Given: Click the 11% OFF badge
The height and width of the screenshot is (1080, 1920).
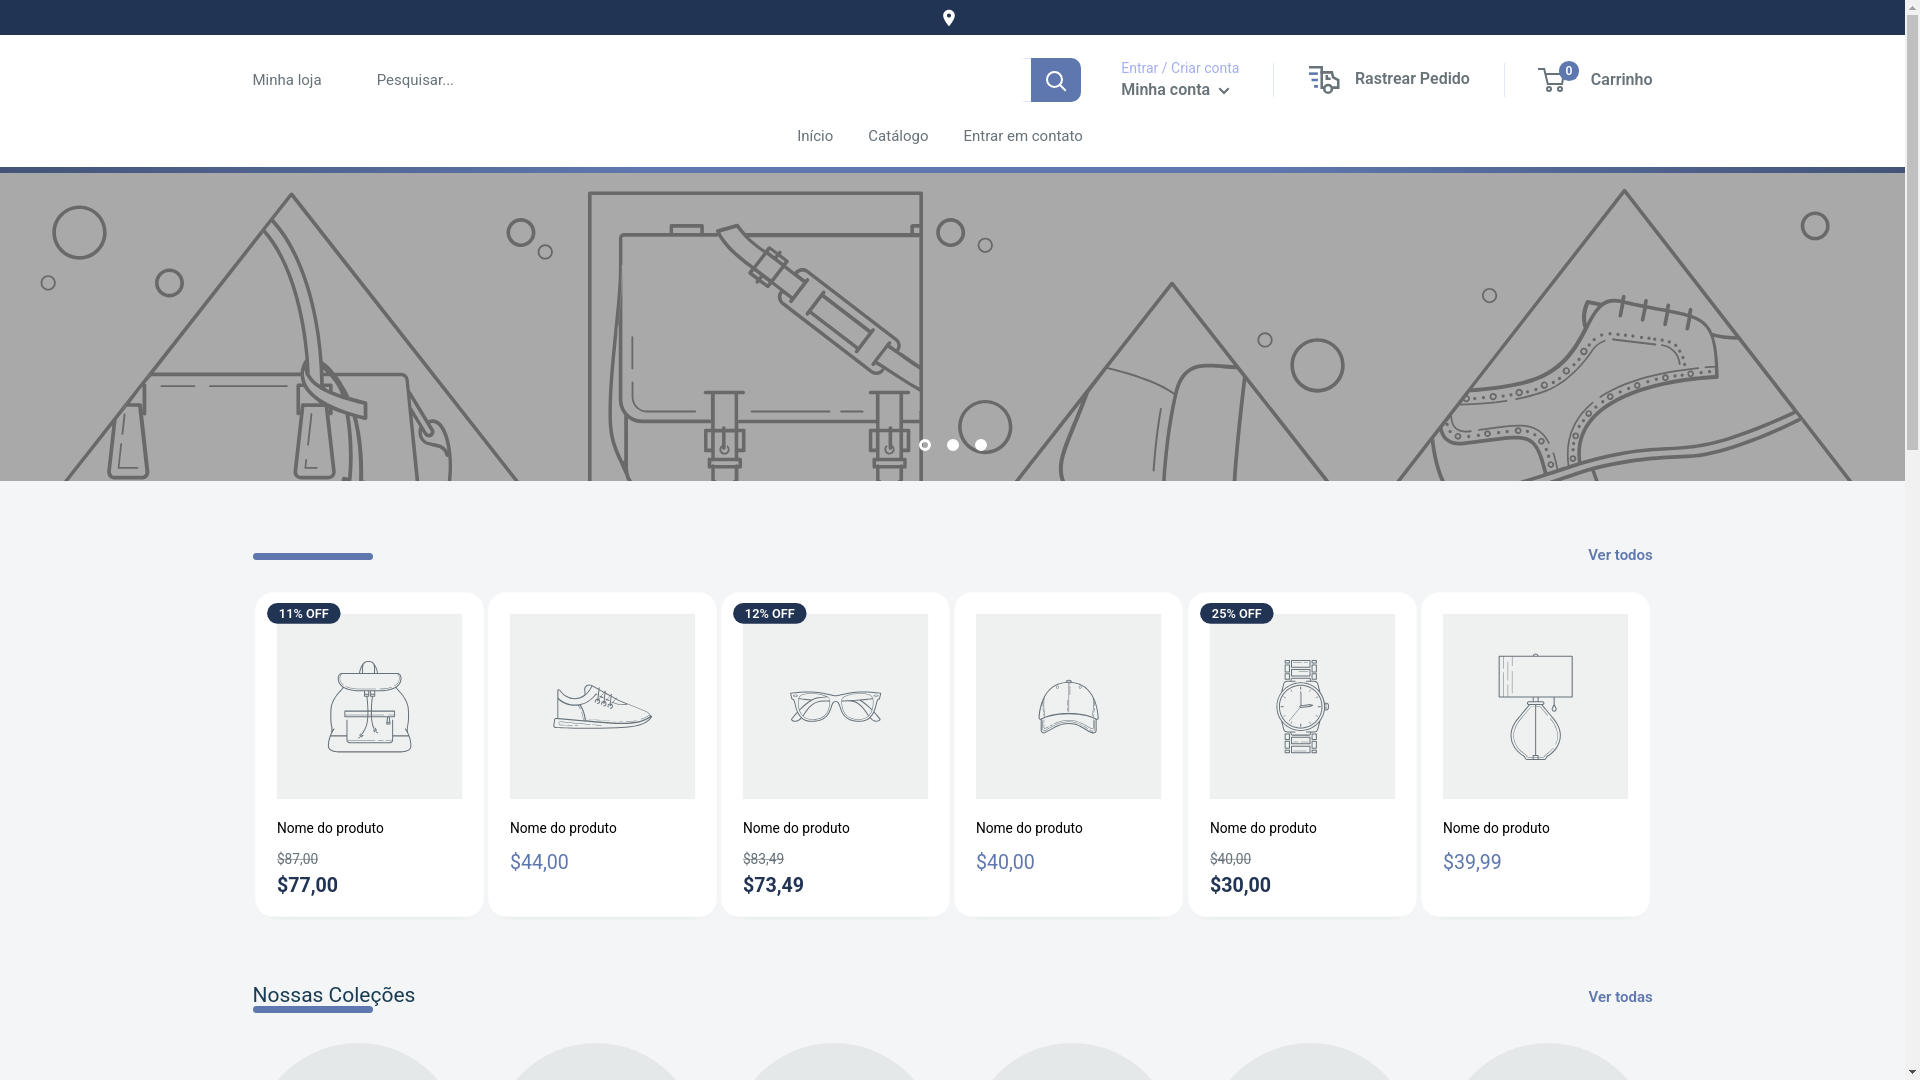Looking at the screenshot, I should tap(303, 613).
